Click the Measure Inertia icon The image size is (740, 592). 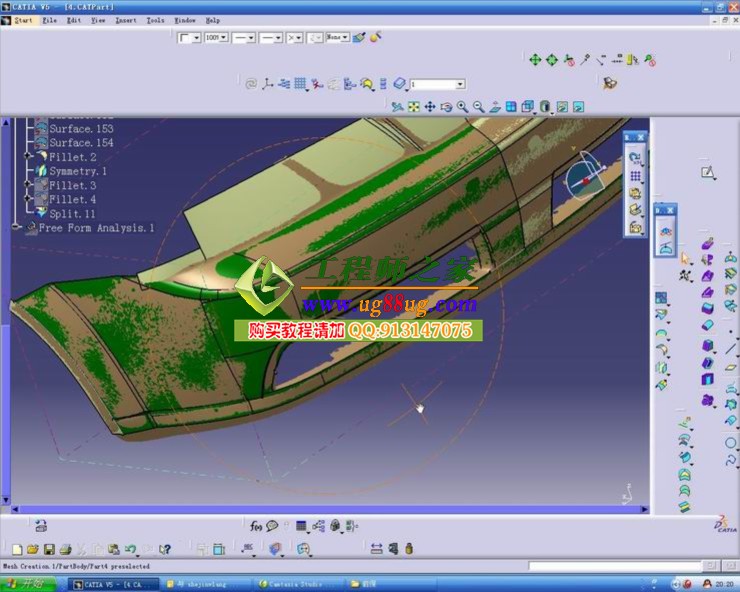click(x=409, y=549)
